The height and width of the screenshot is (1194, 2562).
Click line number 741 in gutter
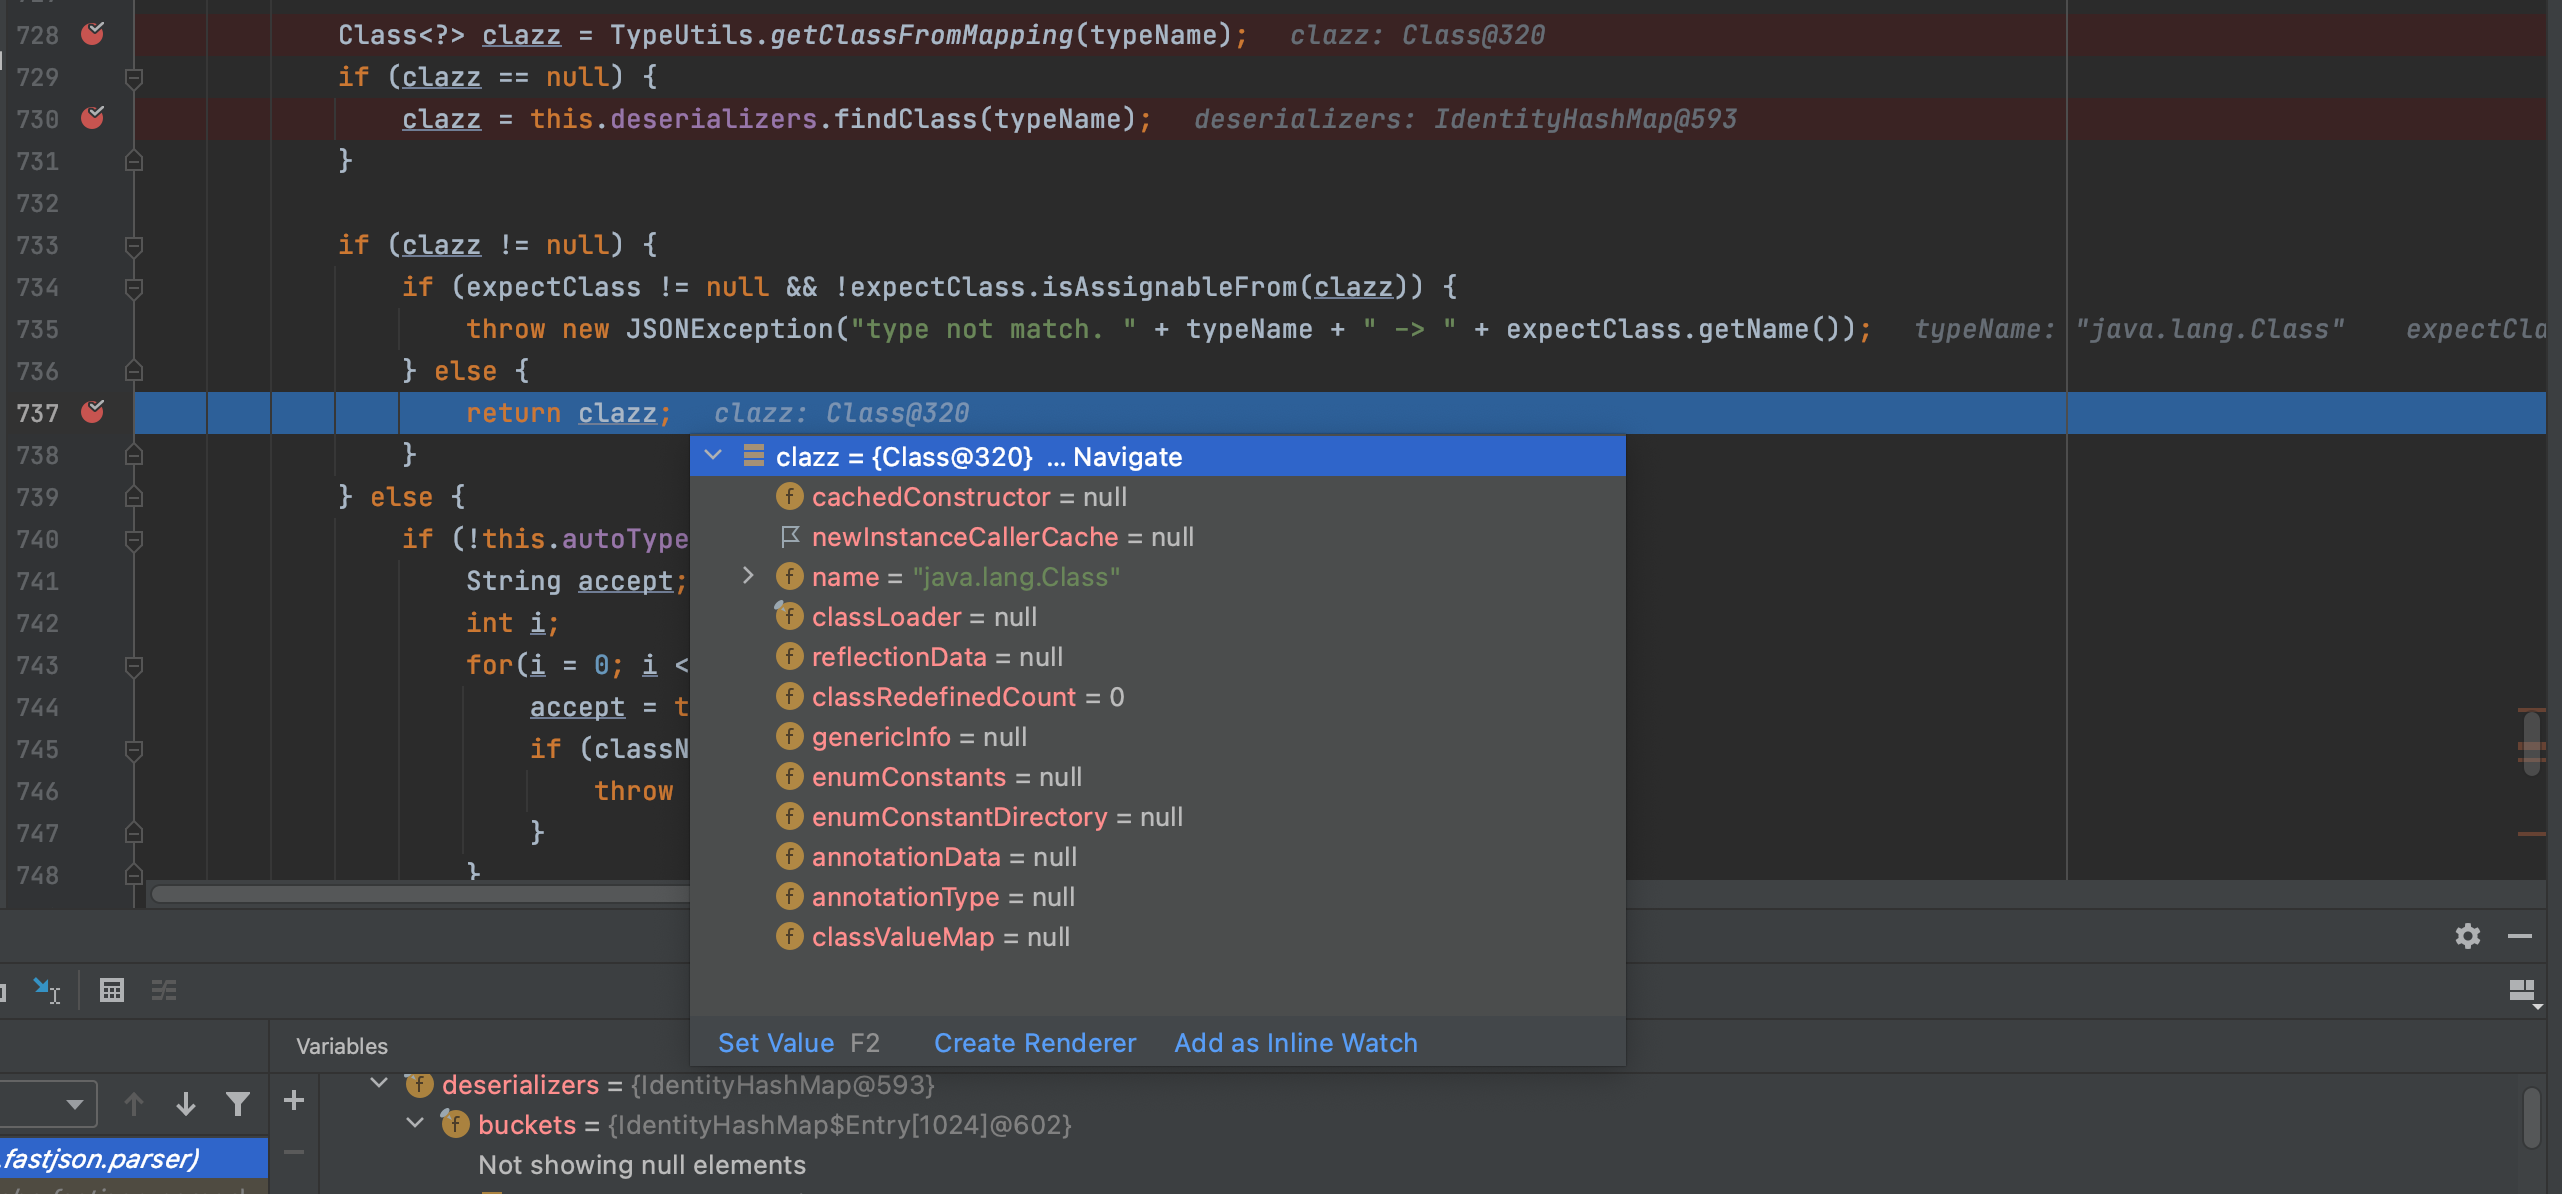pyautogui.click(x=37, y=581)
